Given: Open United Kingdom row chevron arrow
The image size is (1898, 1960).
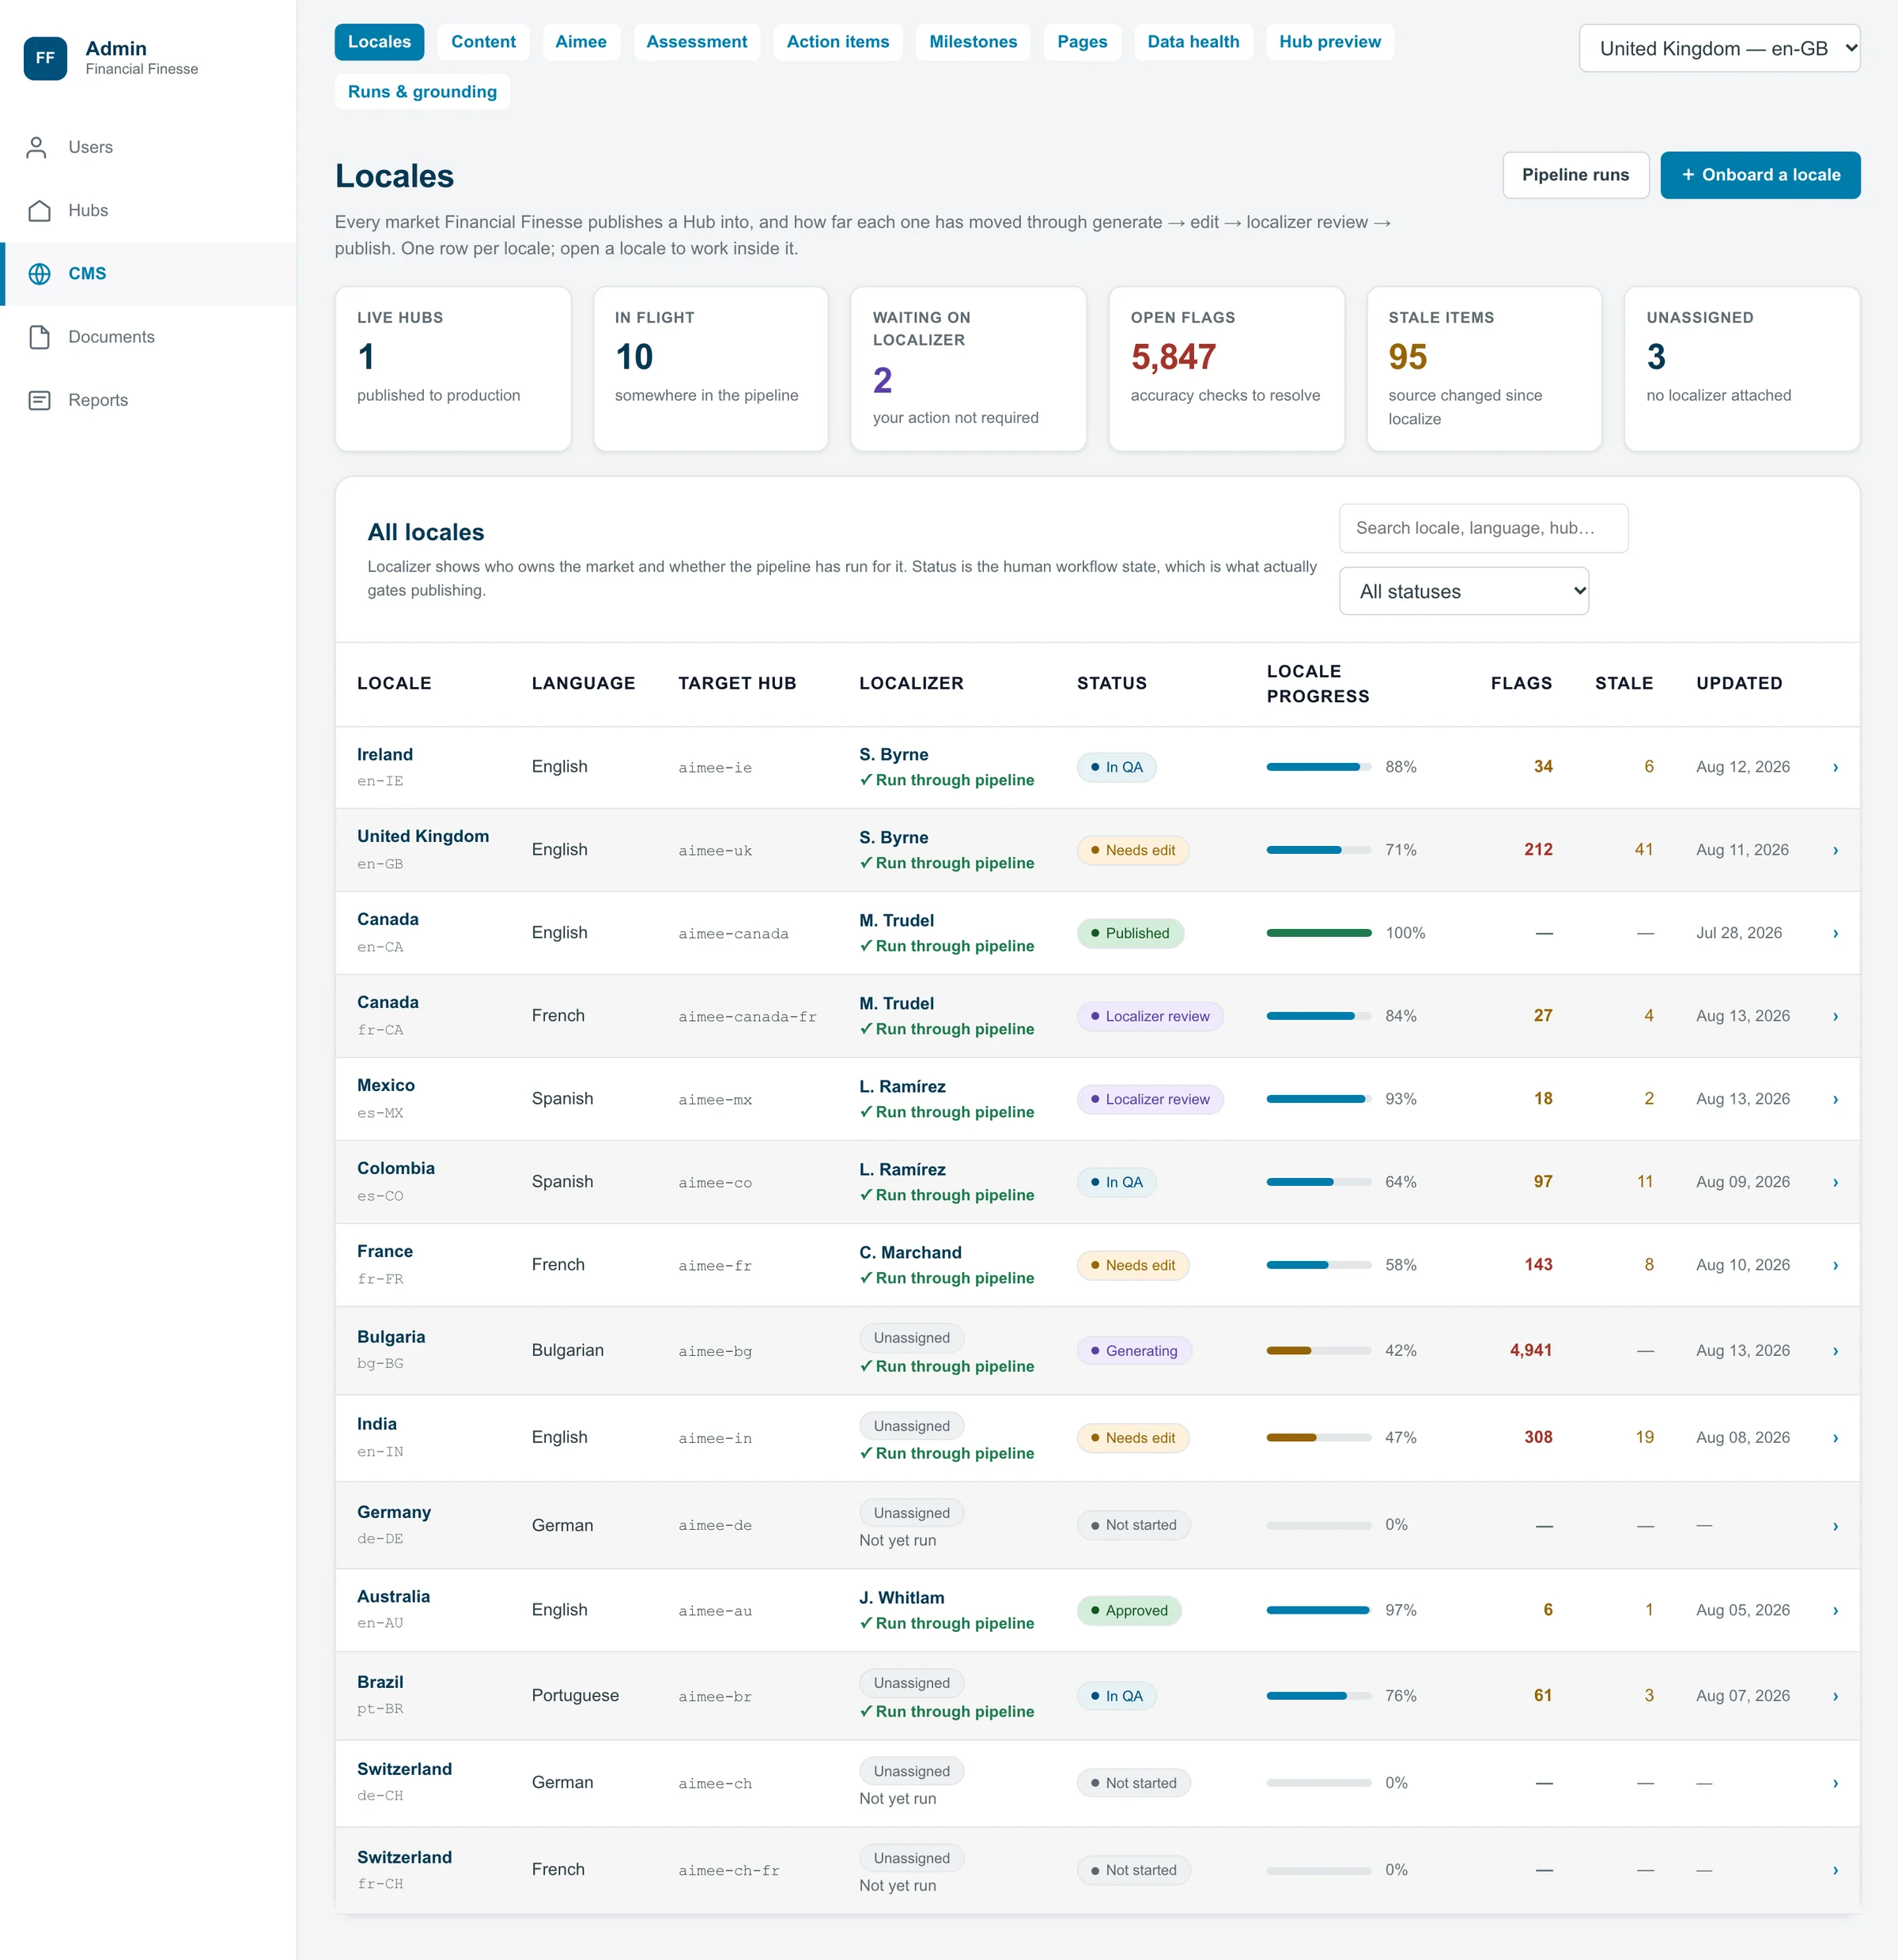Looking at the screenshot, I should click(x=1835, y=851).
